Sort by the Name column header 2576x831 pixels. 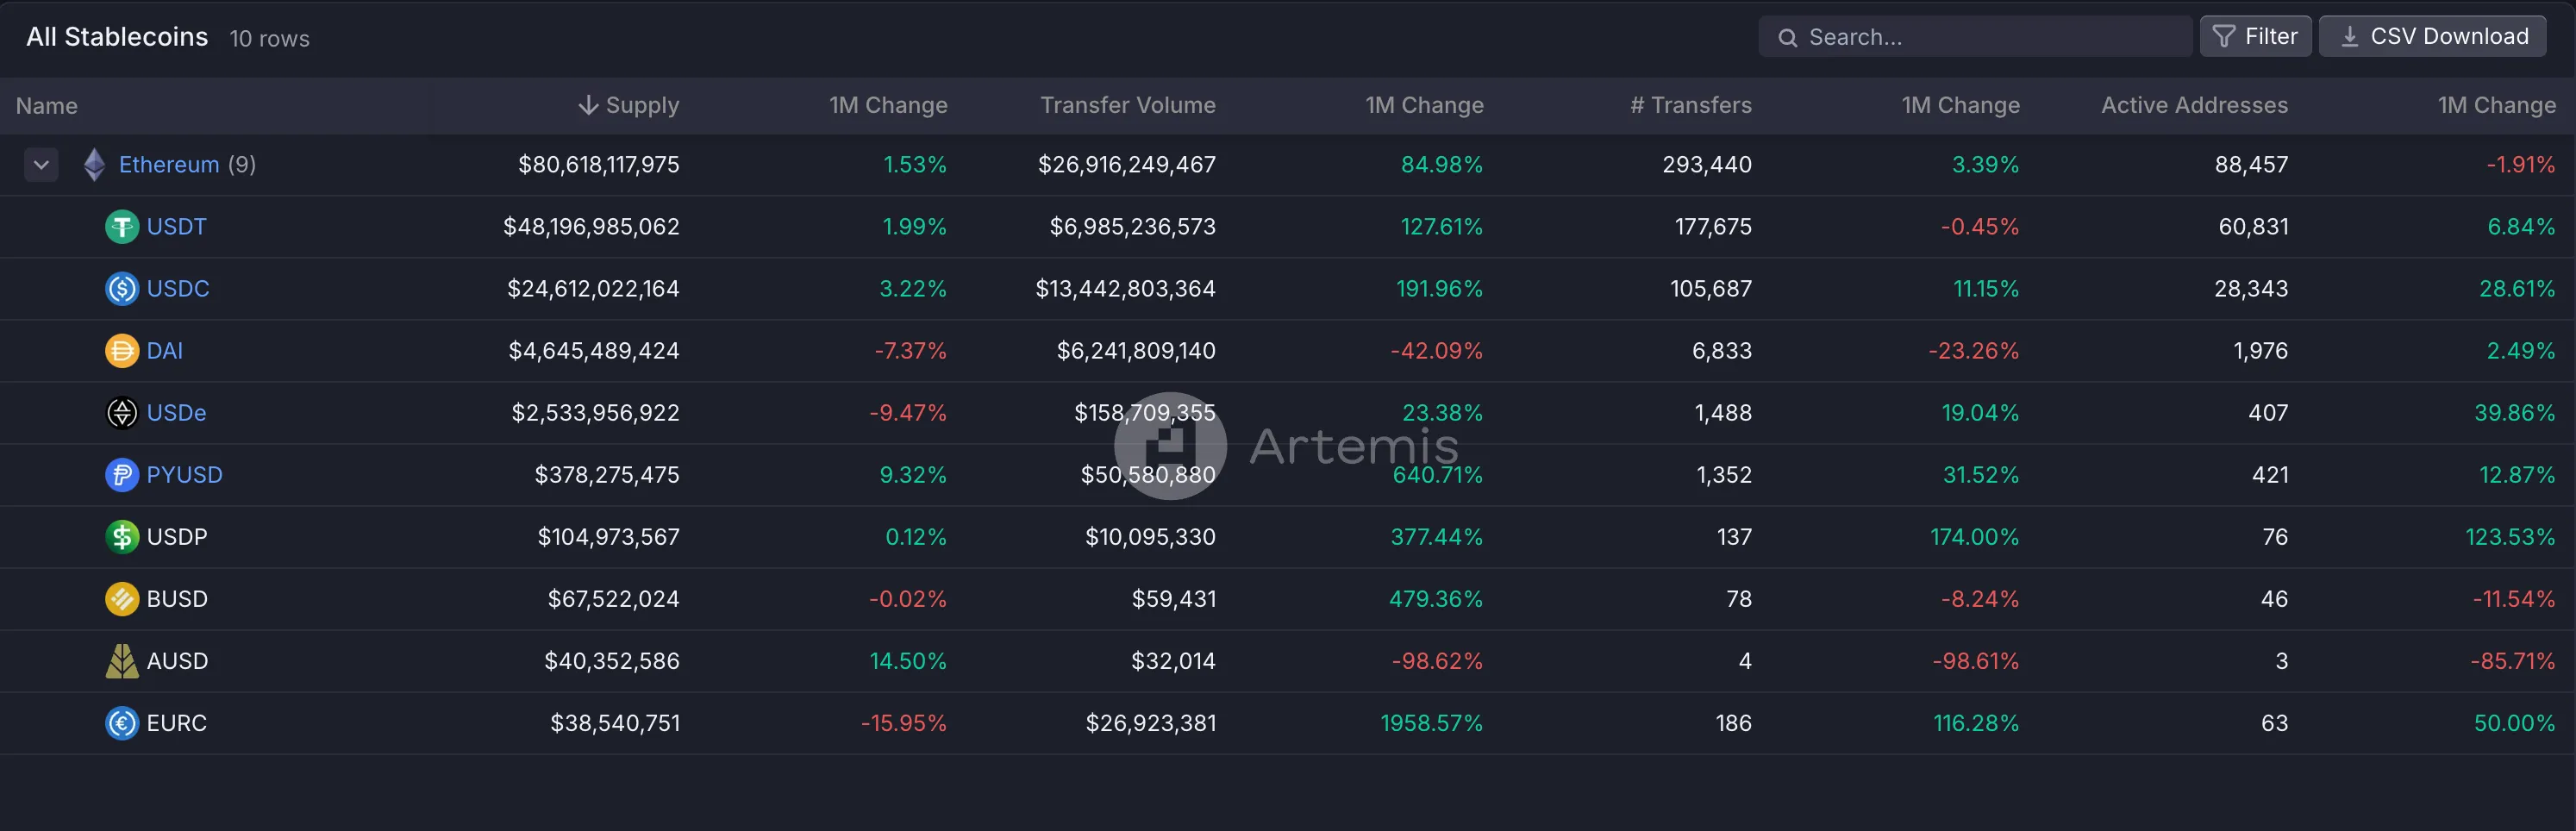click(46, 106)
